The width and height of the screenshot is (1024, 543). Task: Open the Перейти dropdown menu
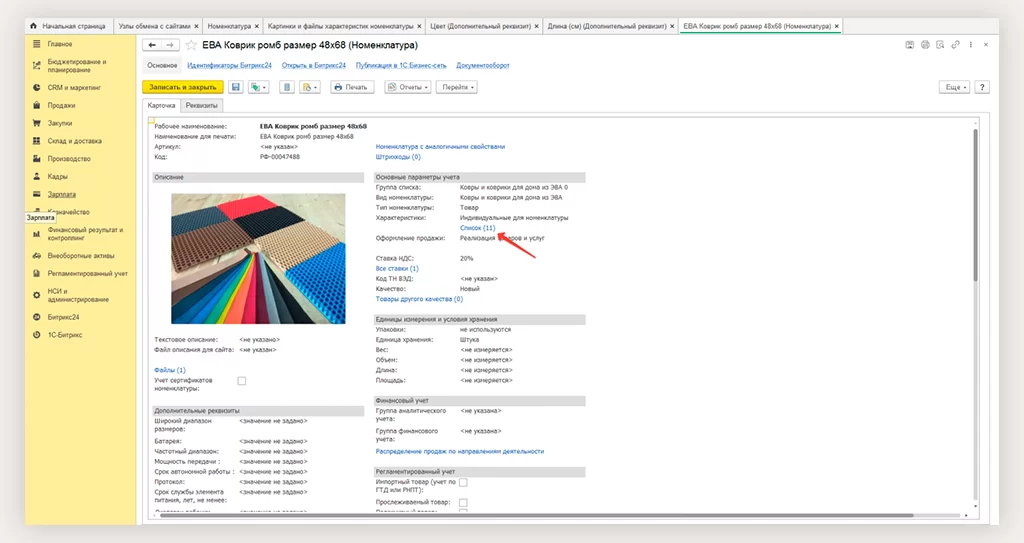(x=458, y=88)
